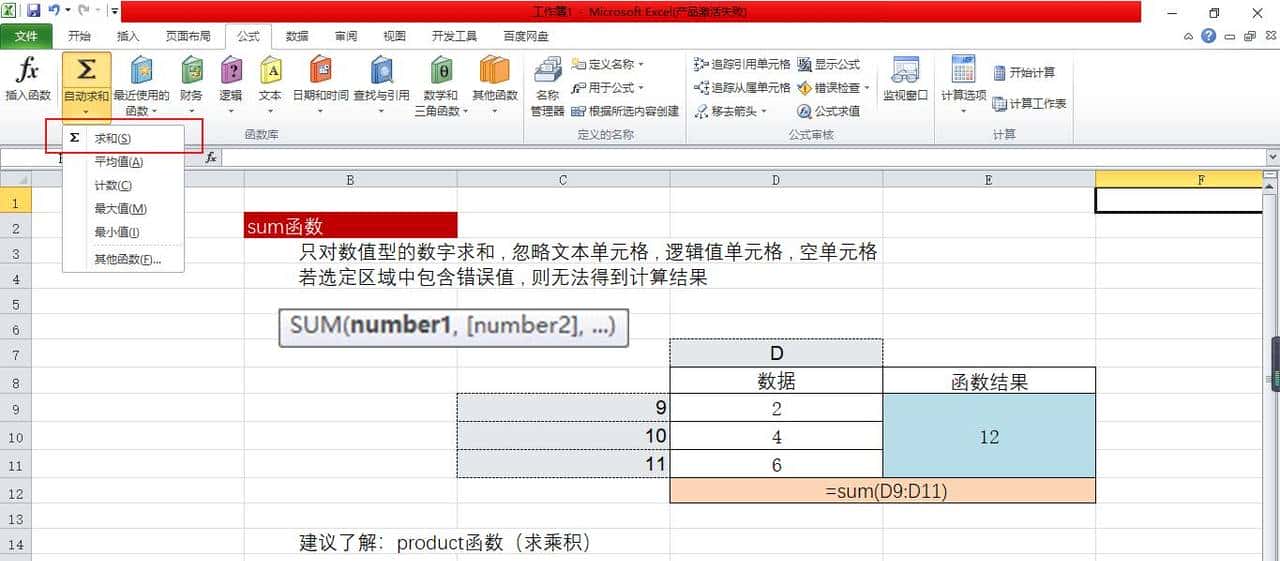Screen dimensions: 1280x561
Task: Click the Undo arrow icon
Action: coord(54,12)
